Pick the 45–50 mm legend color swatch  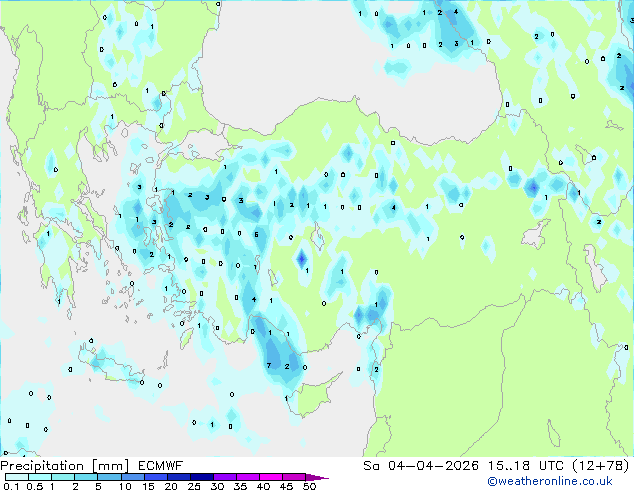[x=294, y=477]
